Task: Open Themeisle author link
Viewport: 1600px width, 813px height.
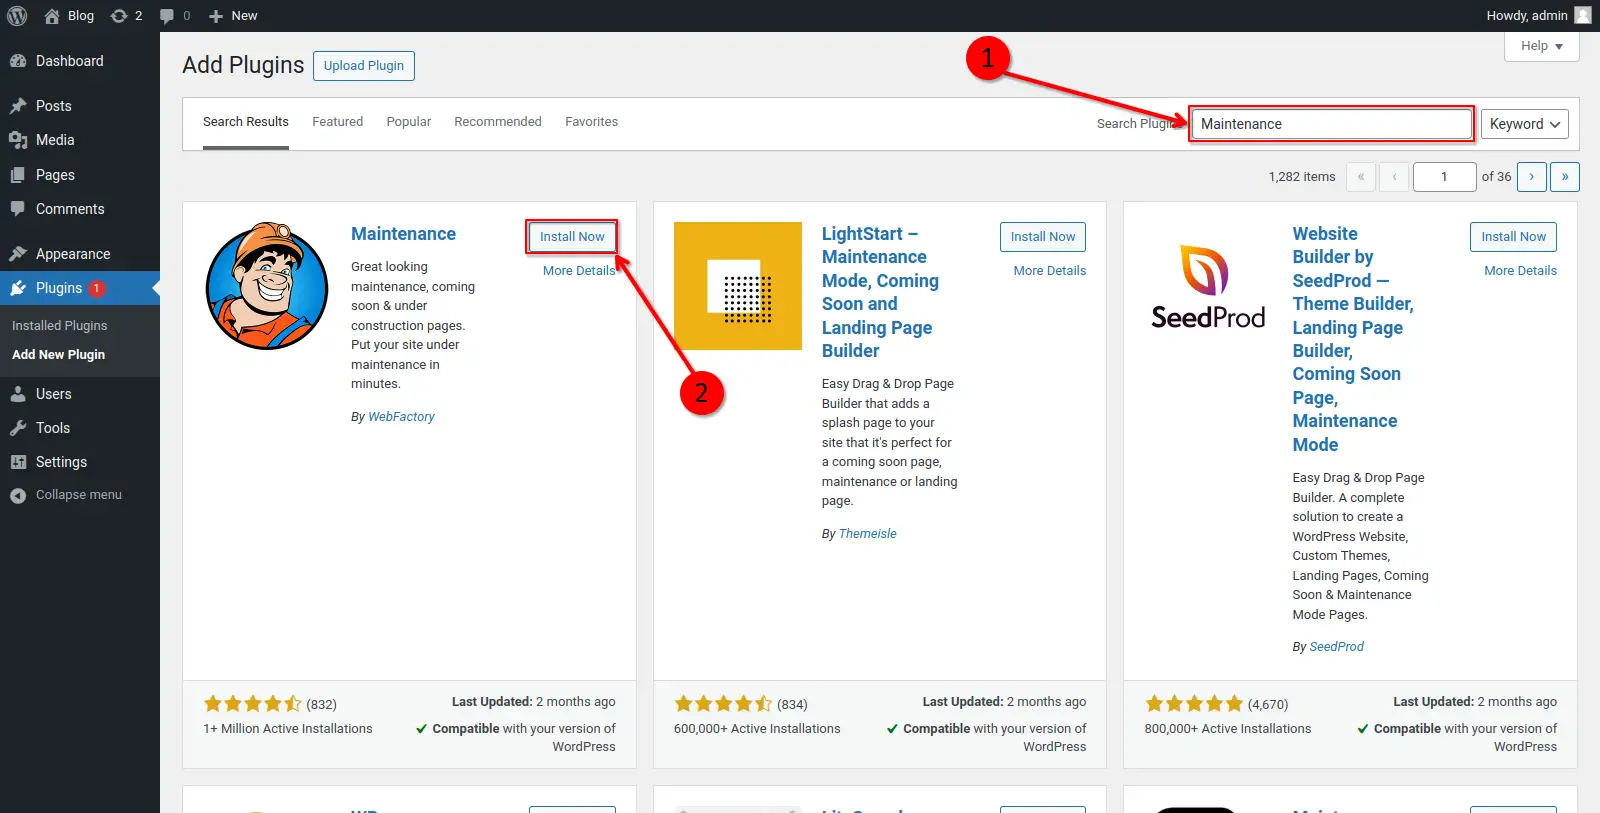Action: coord(867,534)
